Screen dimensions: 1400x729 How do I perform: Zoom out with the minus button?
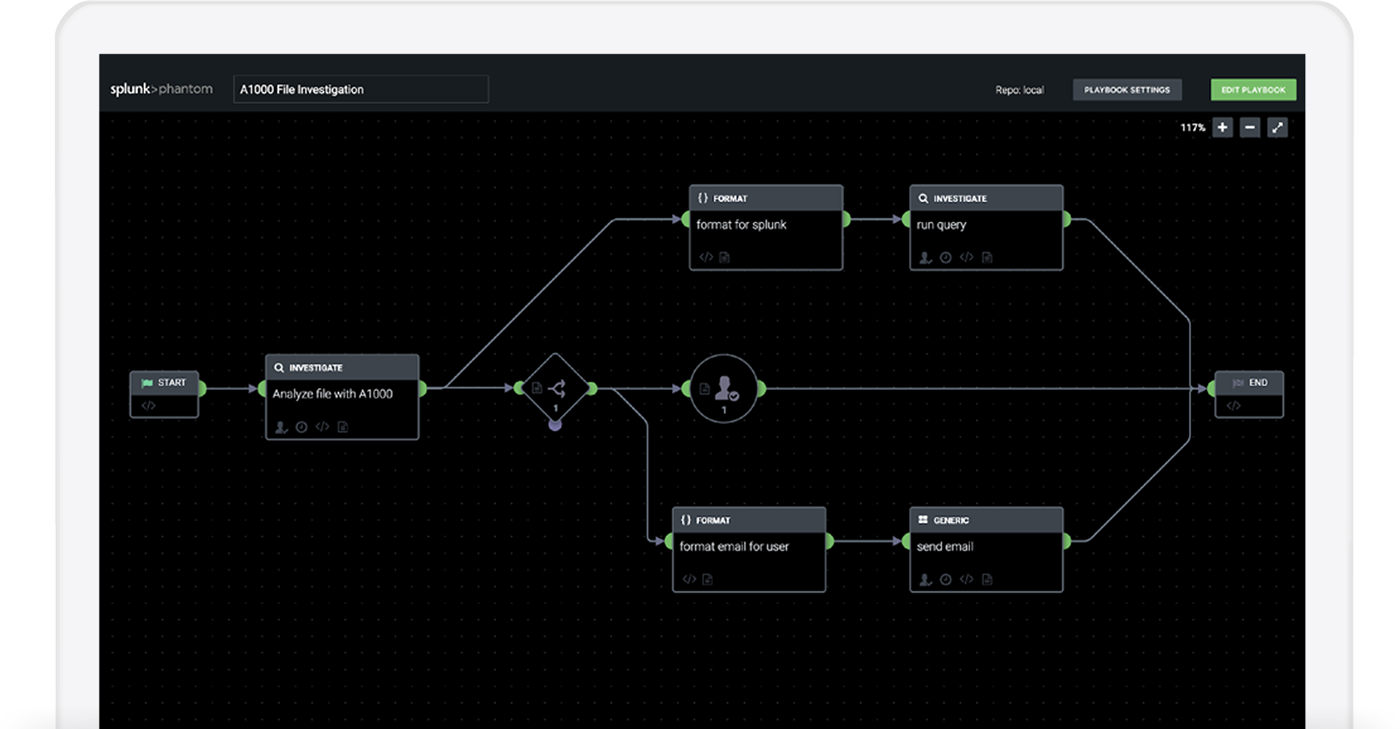tap(1249, 128)
